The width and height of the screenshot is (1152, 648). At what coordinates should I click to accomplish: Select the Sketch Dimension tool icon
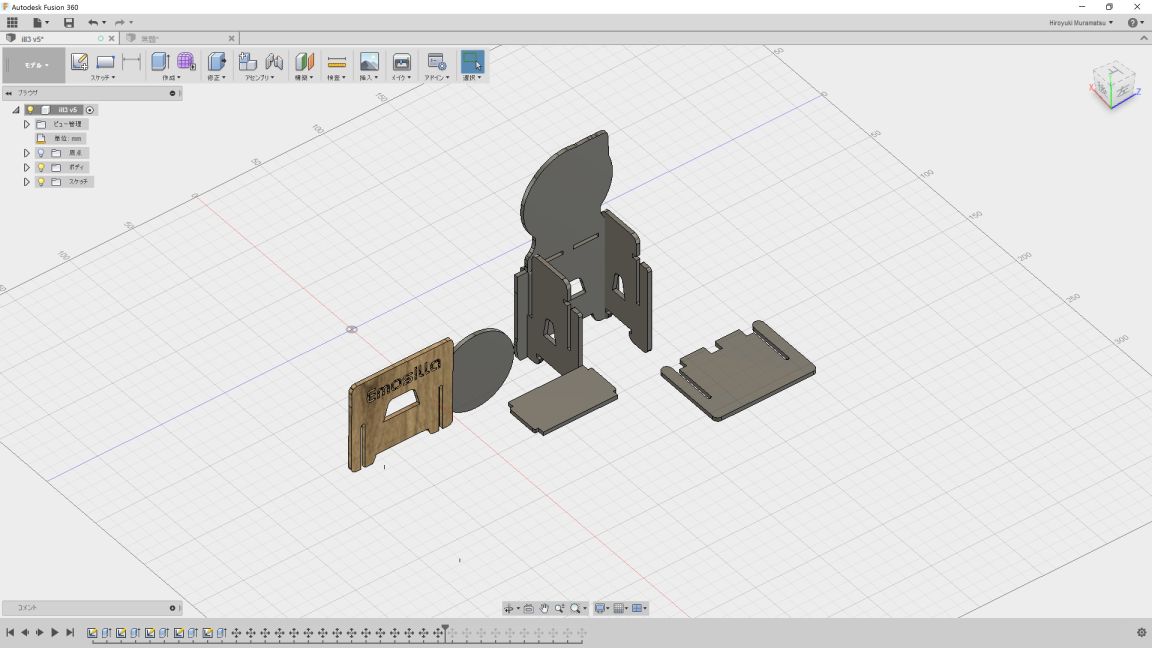[132, 62]
